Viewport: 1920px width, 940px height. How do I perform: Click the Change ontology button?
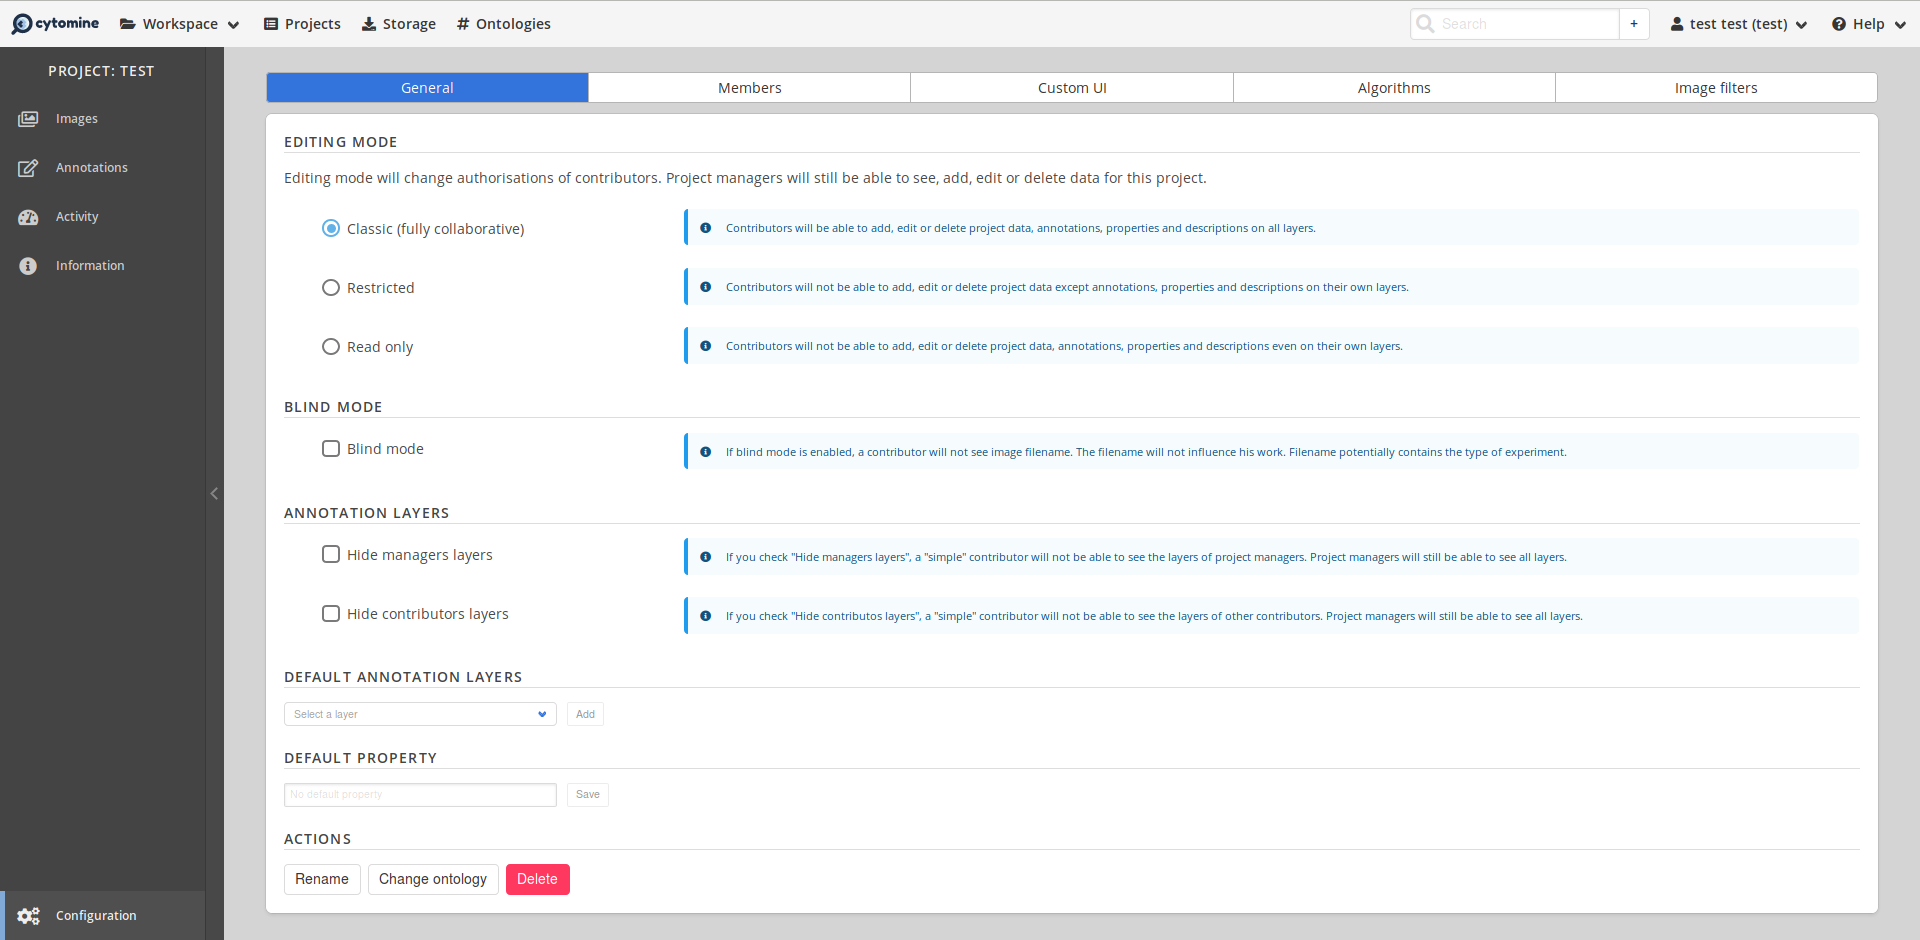coord(432,879)
